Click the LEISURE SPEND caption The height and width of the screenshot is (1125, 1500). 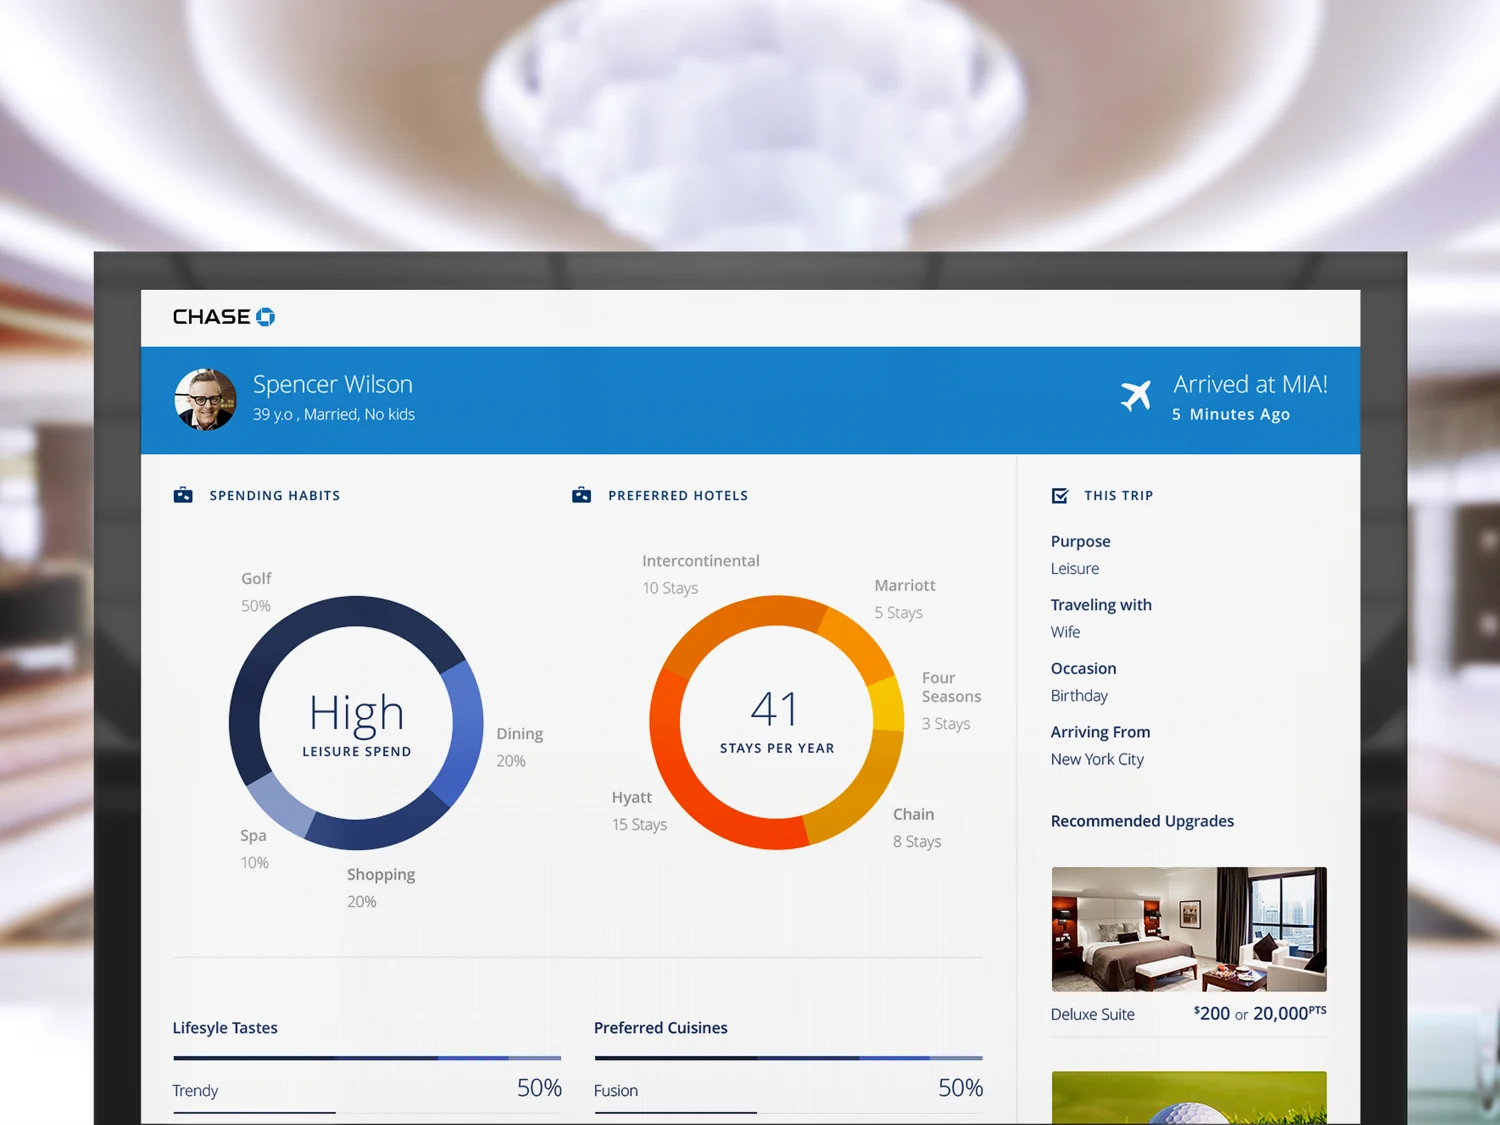(357, 751)
